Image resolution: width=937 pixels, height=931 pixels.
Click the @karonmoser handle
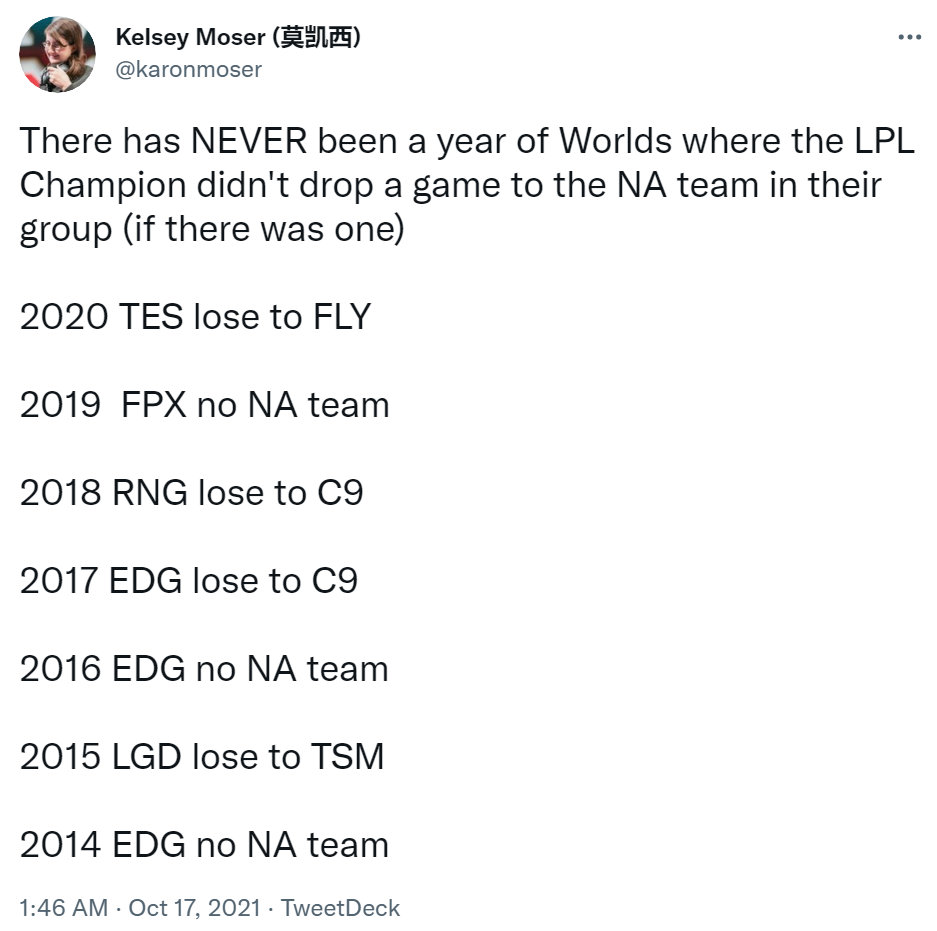coord(188,69)
